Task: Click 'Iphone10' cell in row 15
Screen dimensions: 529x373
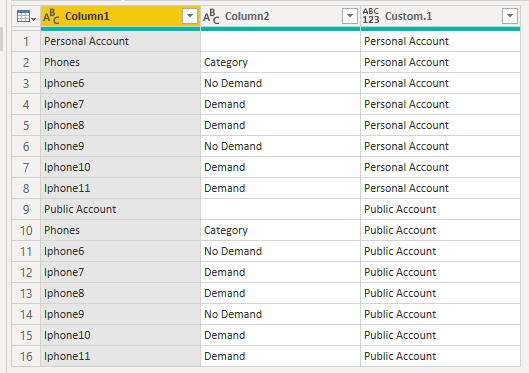Action: [x=120, y=335]
